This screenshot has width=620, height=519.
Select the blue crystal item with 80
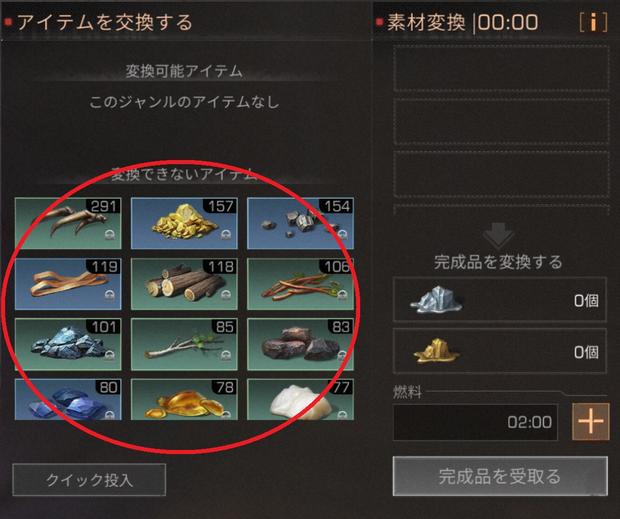point(68,399)
